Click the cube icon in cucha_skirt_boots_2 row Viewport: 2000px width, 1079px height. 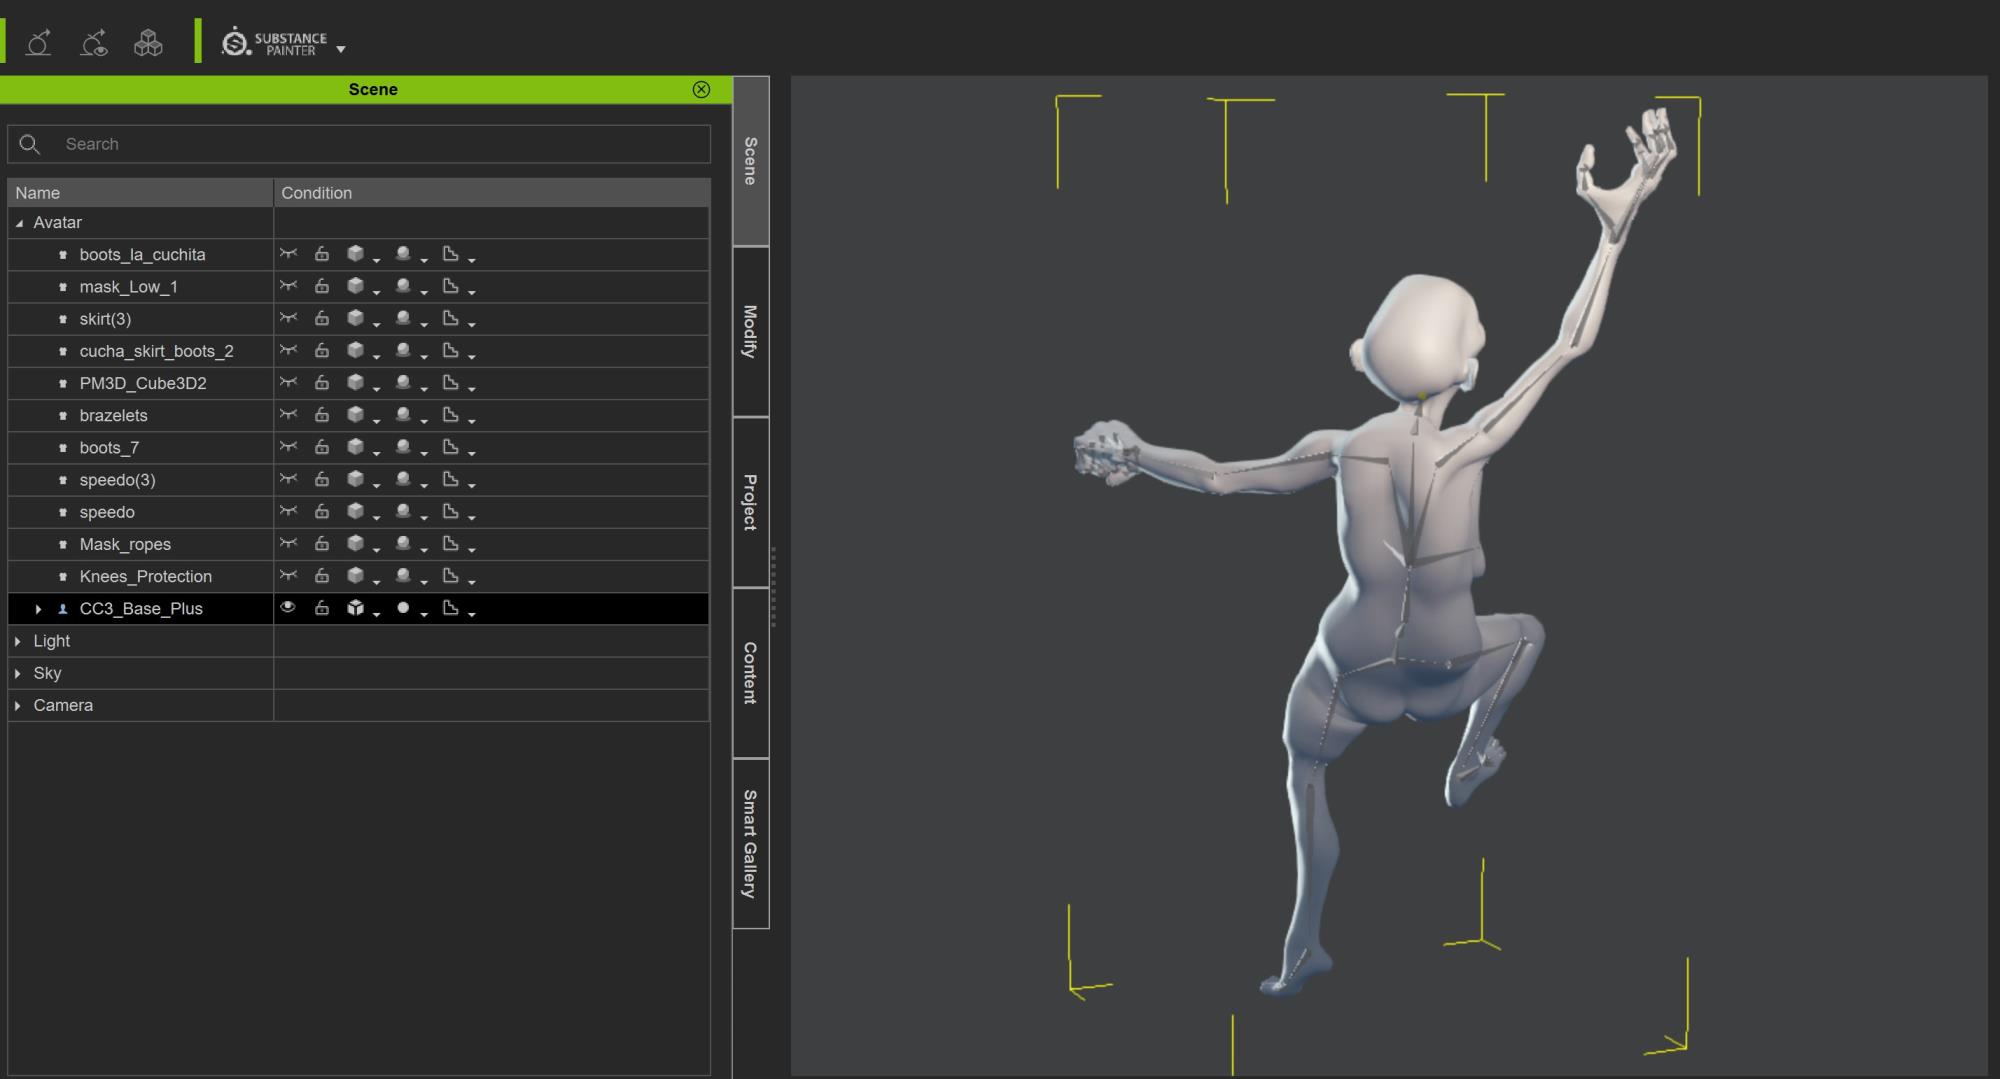355,350
